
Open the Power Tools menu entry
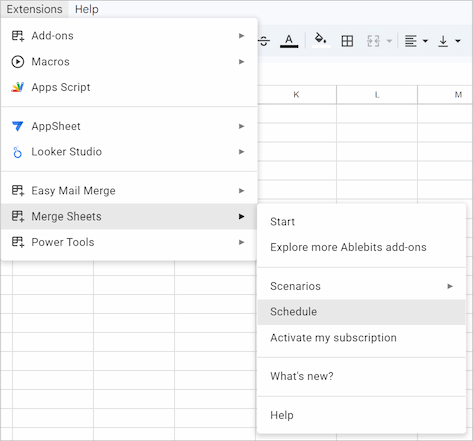tap(129, 242)
